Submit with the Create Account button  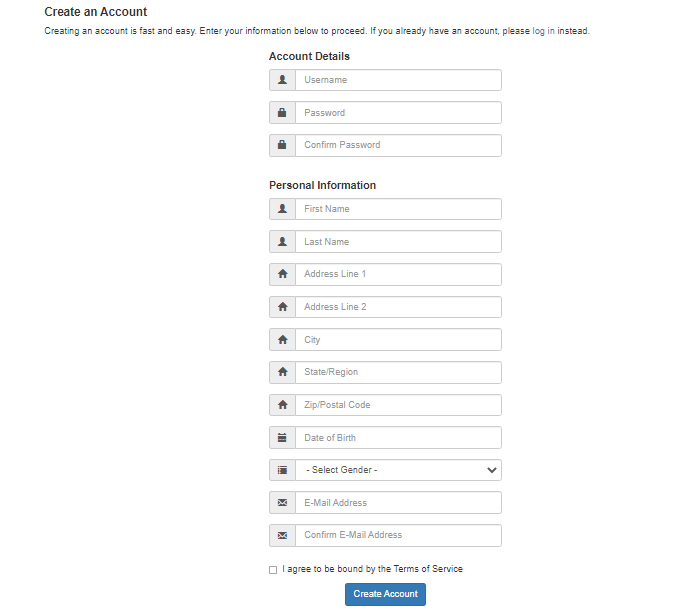pos(385,594)
